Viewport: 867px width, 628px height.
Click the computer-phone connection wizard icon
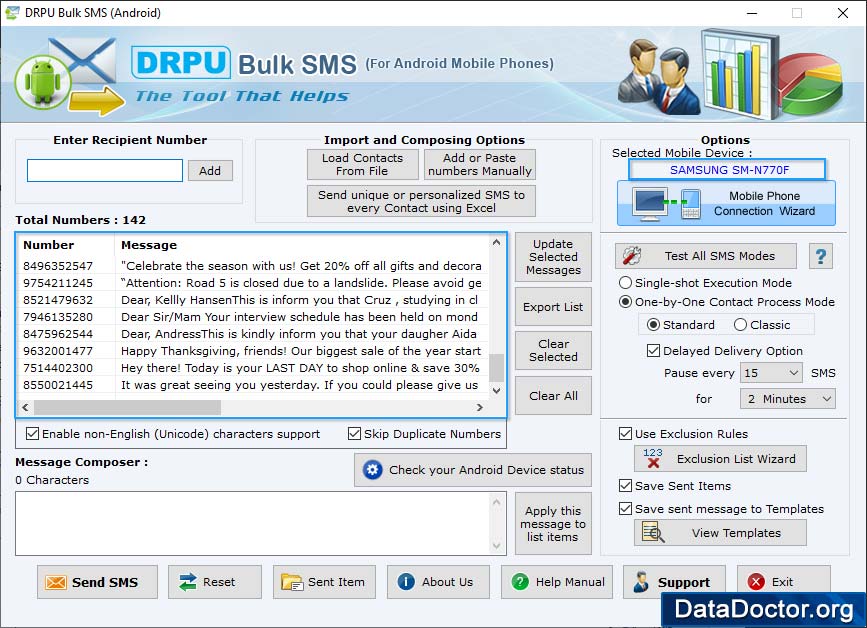coord(667,204)
